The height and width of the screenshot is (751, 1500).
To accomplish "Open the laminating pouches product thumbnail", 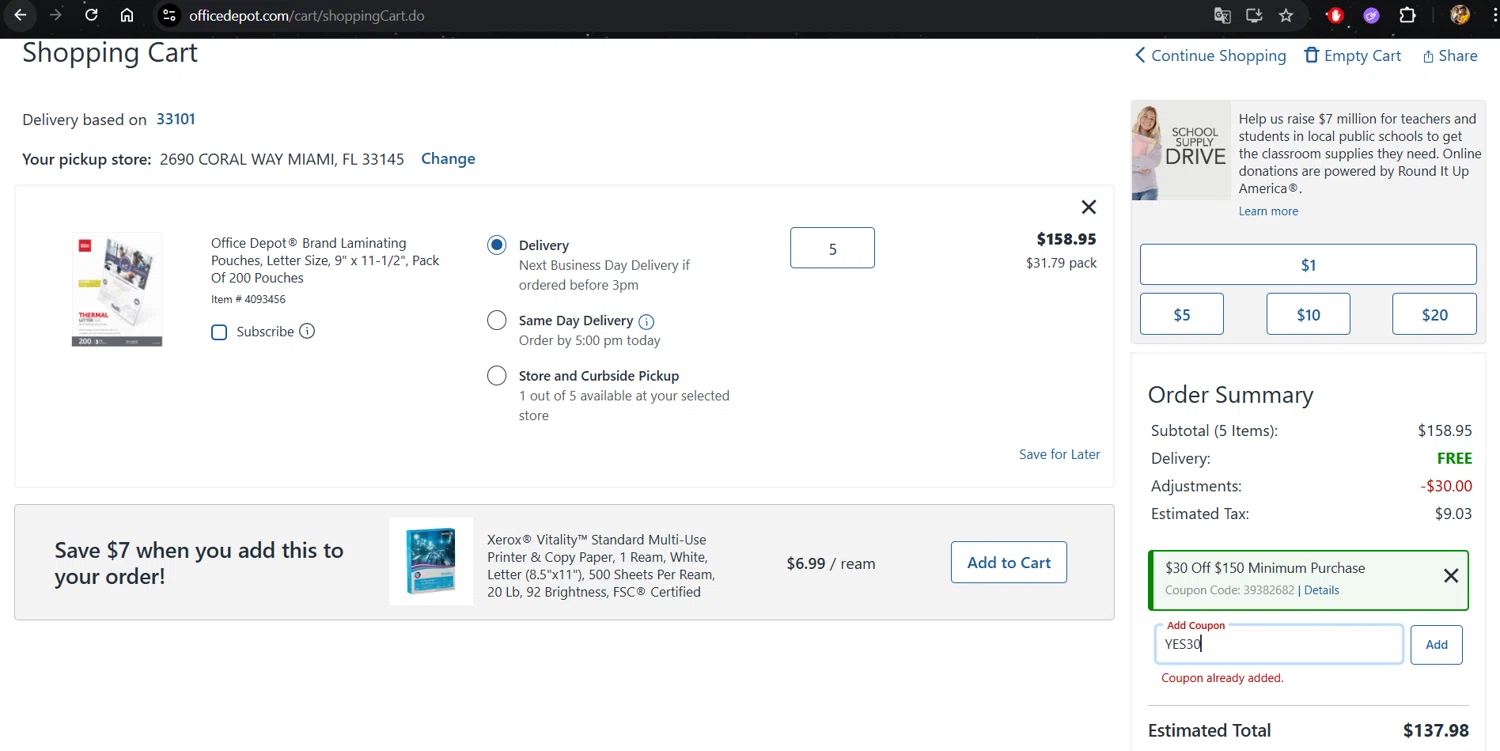I will [x=117, y=290].
